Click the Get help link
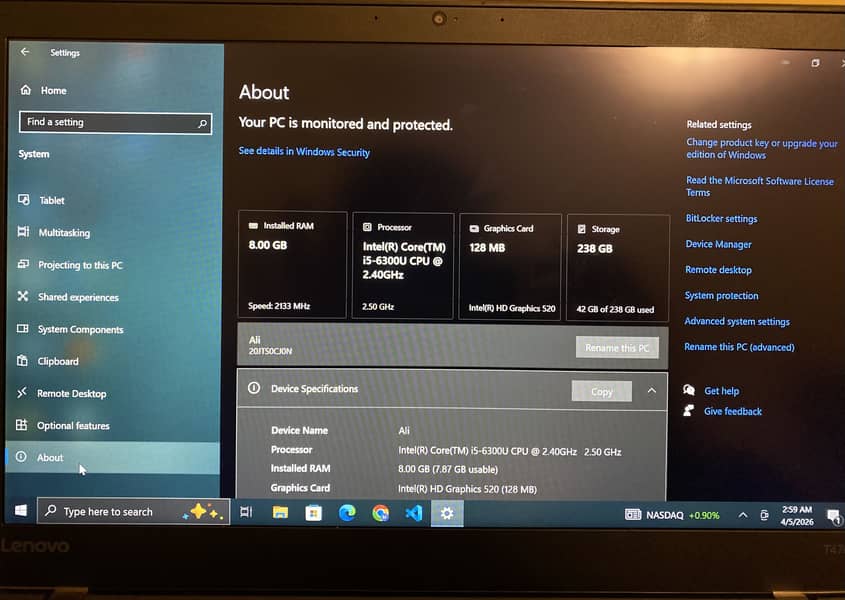845x600 pixels. coord(722,391)
